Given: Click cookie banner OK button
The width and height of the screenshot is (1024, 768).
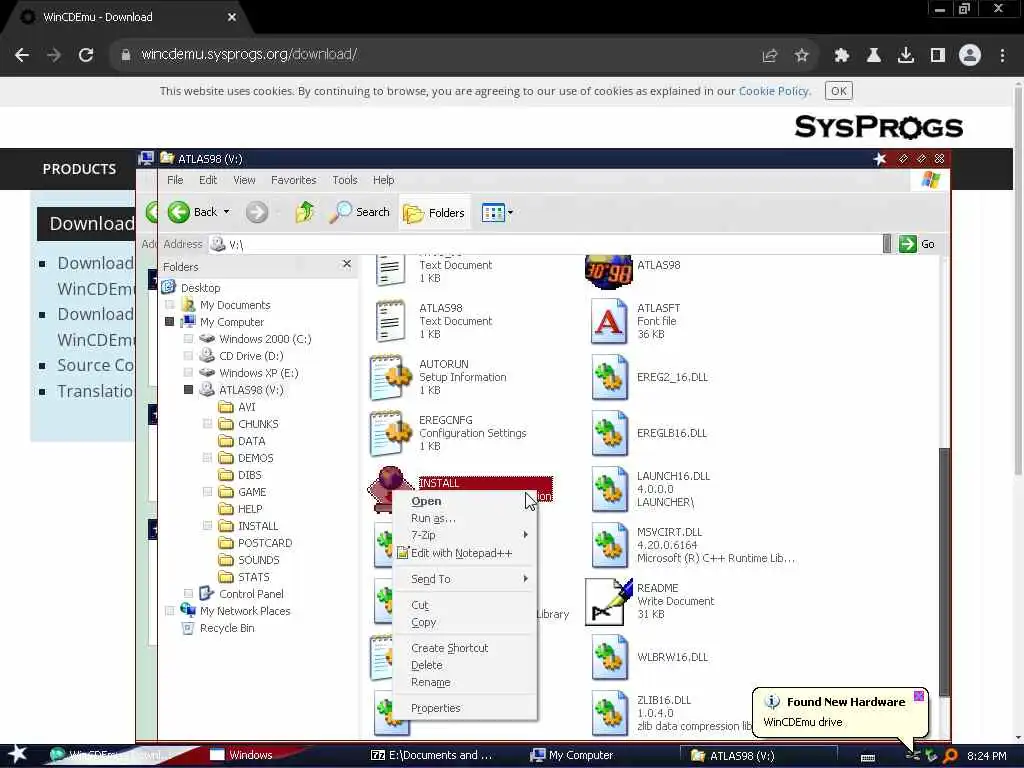Looking at the screenshot, I should [839, 91].
